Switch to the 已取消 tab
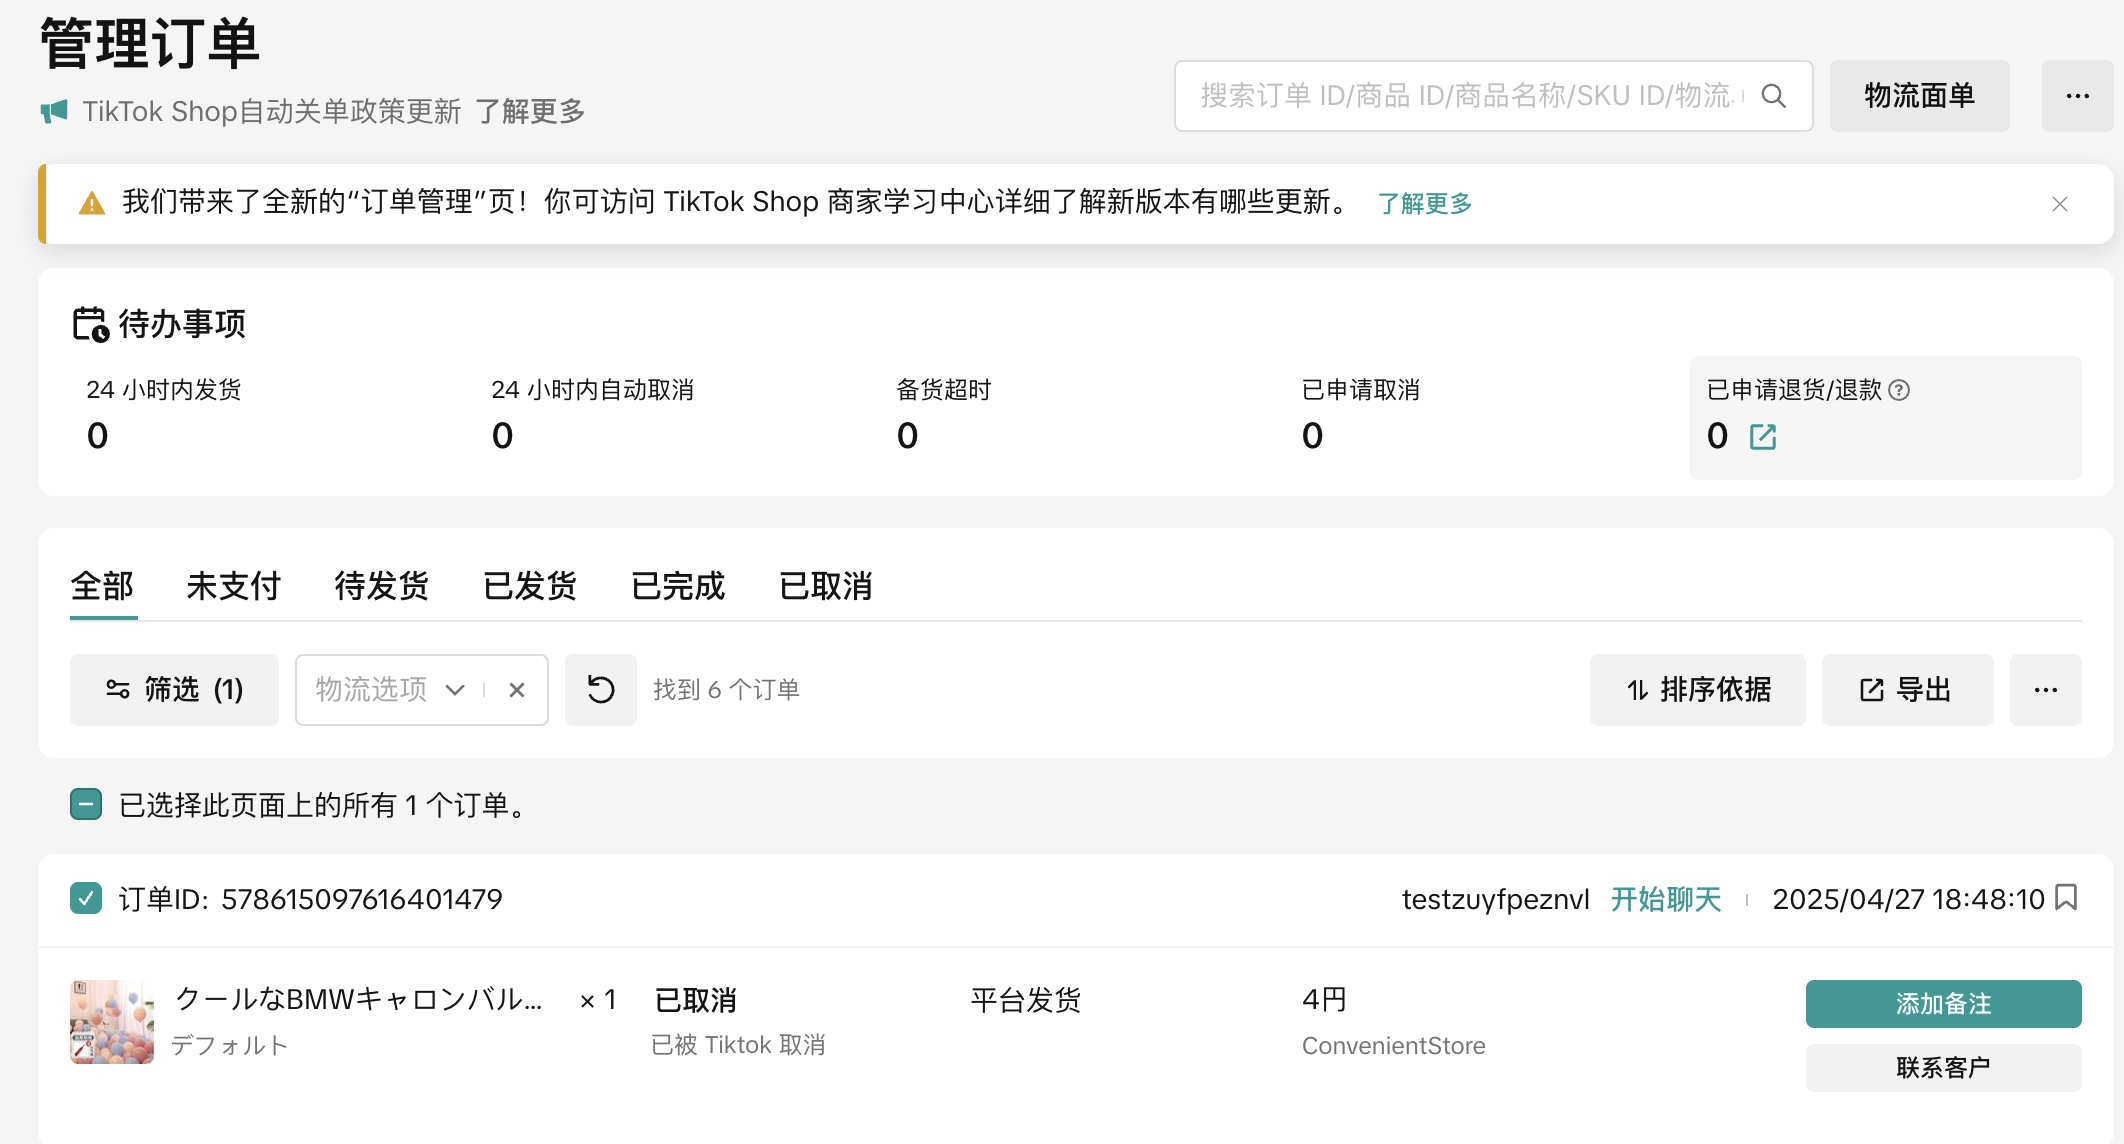The image size is (2124, 1144). pos(825,586)
